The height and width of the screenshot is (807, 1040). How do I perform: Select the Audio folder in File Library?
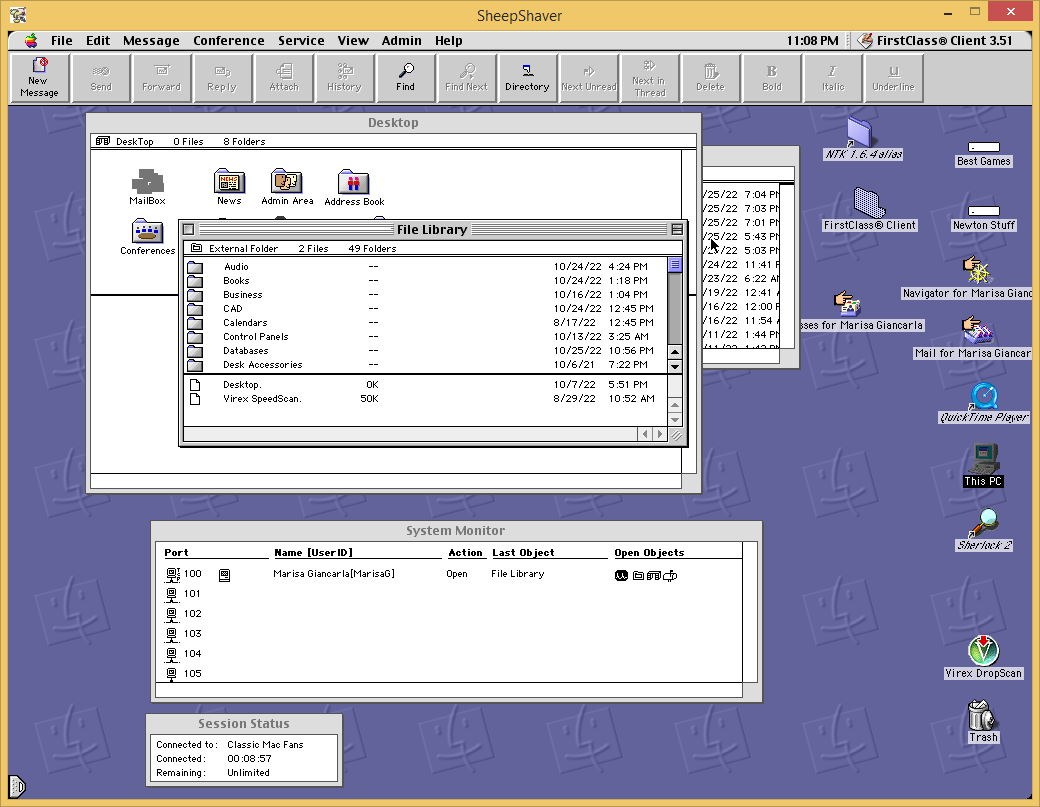(x=426, y=267)
